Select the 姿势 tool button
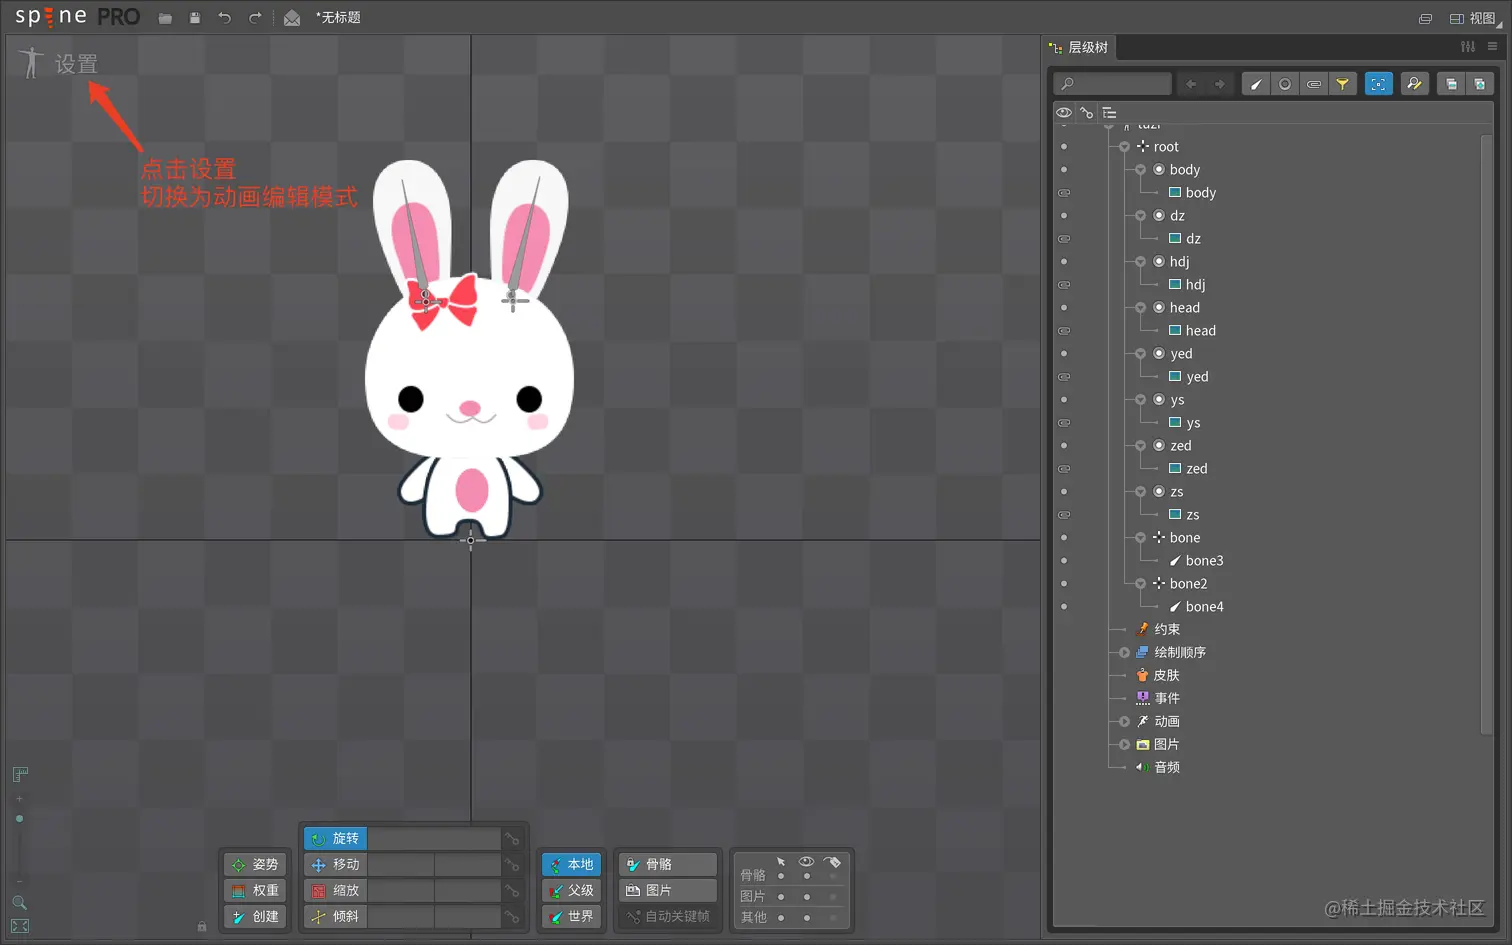The height and width of the screenshot is (945, 1512). tap(256, 864)
